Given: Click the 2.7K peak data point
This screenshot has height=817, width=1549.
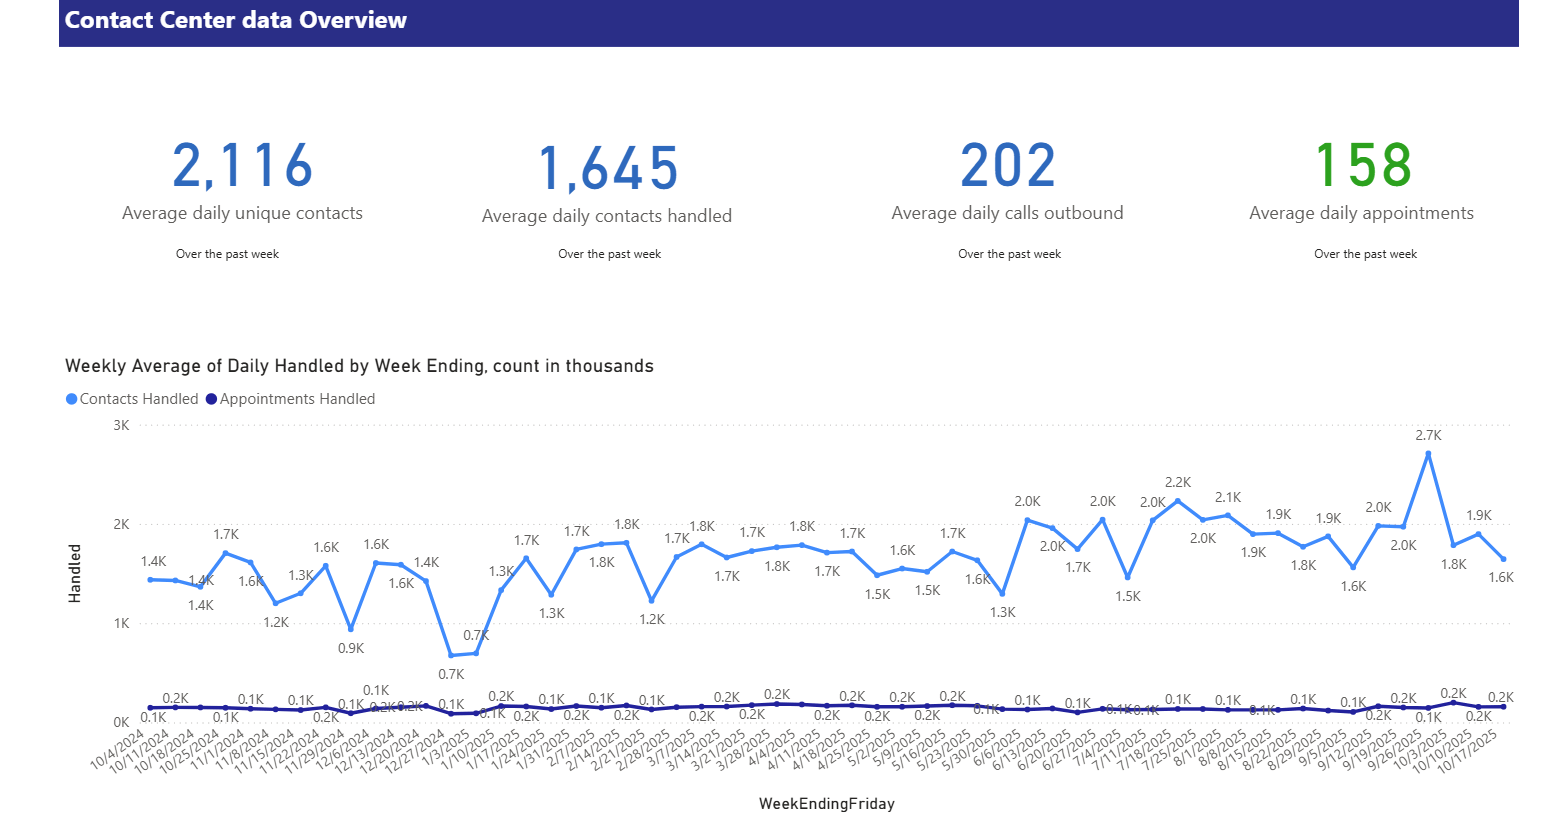Looking at the screenshot, I should tap(1428, 453).
